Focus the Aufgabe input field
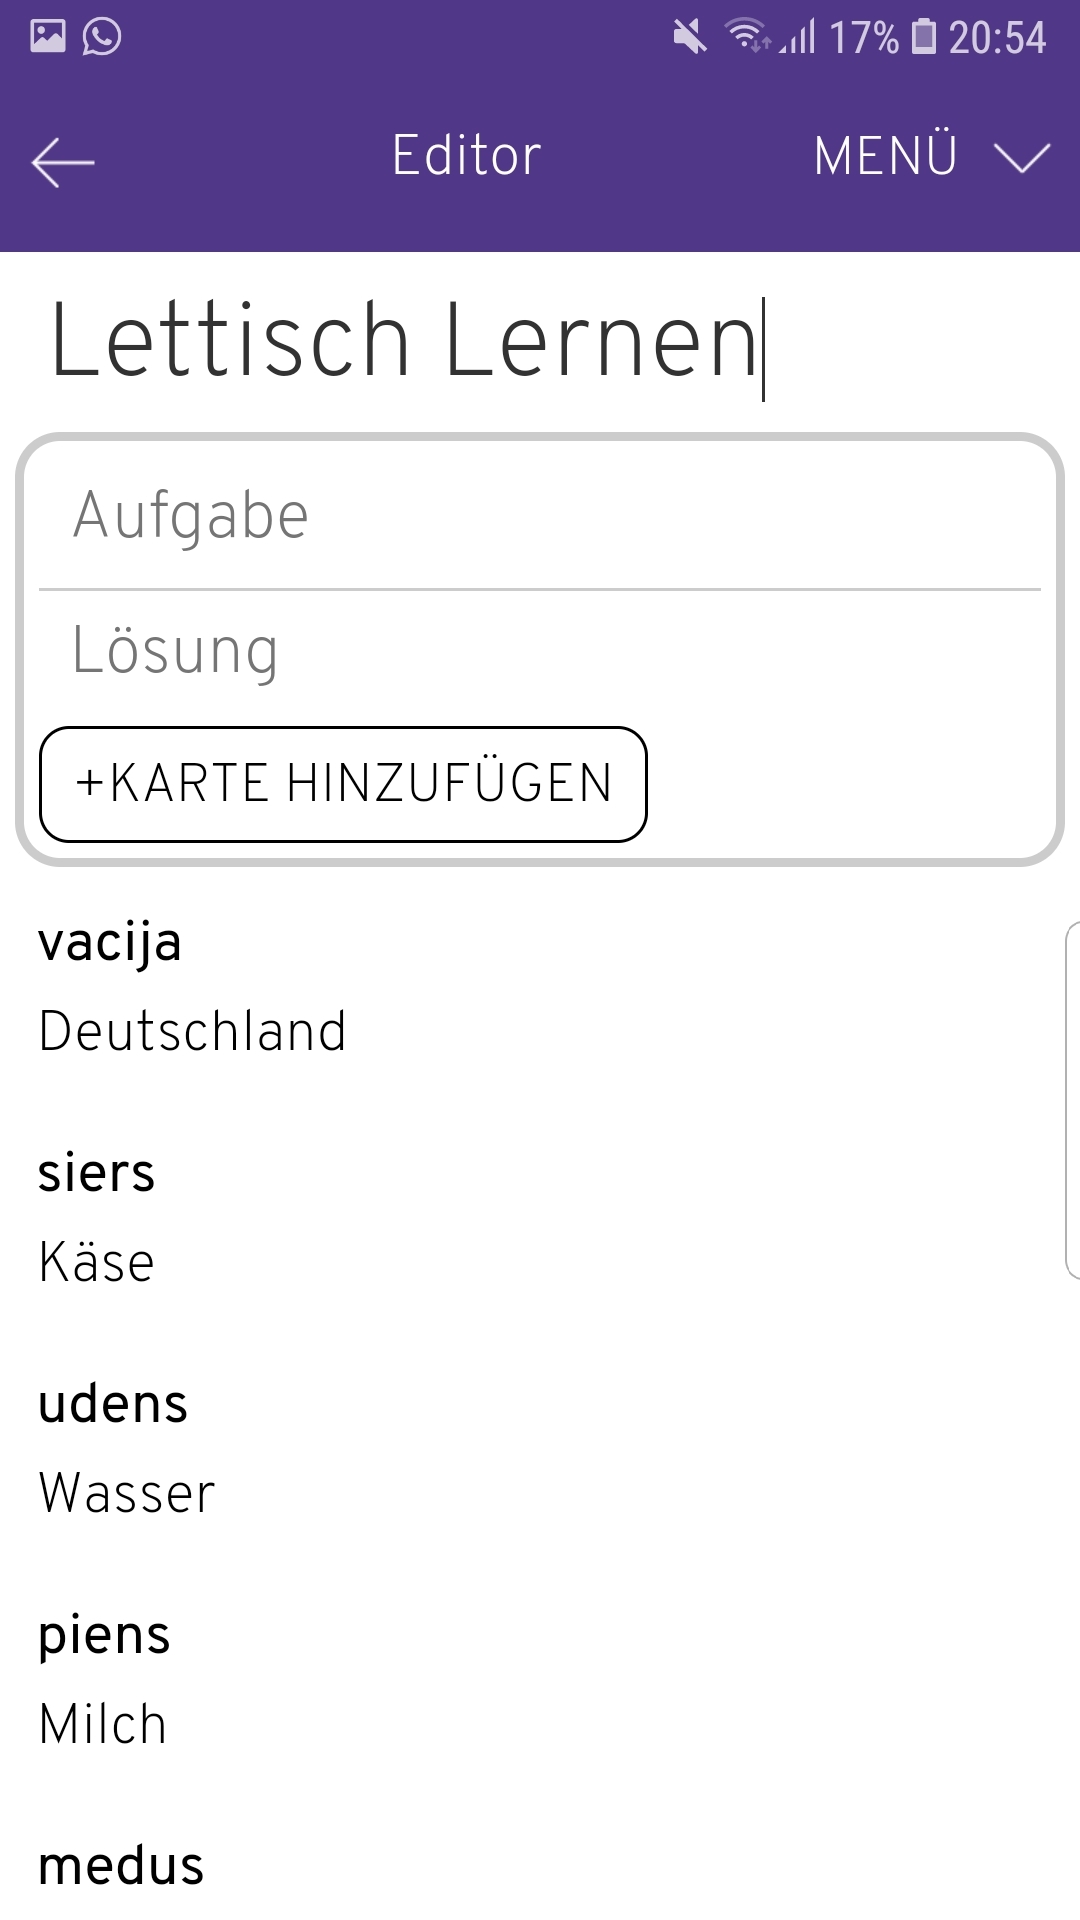This screenshot has width=1080, height=1920. 540,516
